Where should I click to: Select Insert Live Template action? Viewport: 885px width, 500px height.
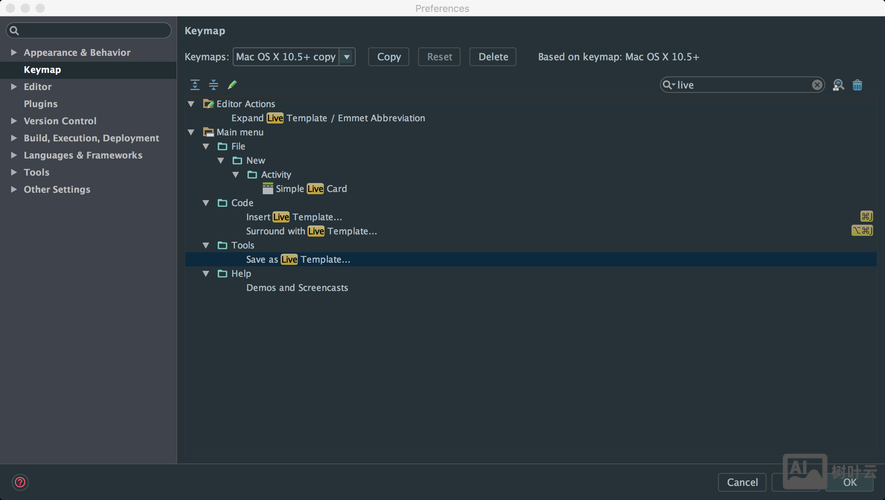tap(294, 217)
